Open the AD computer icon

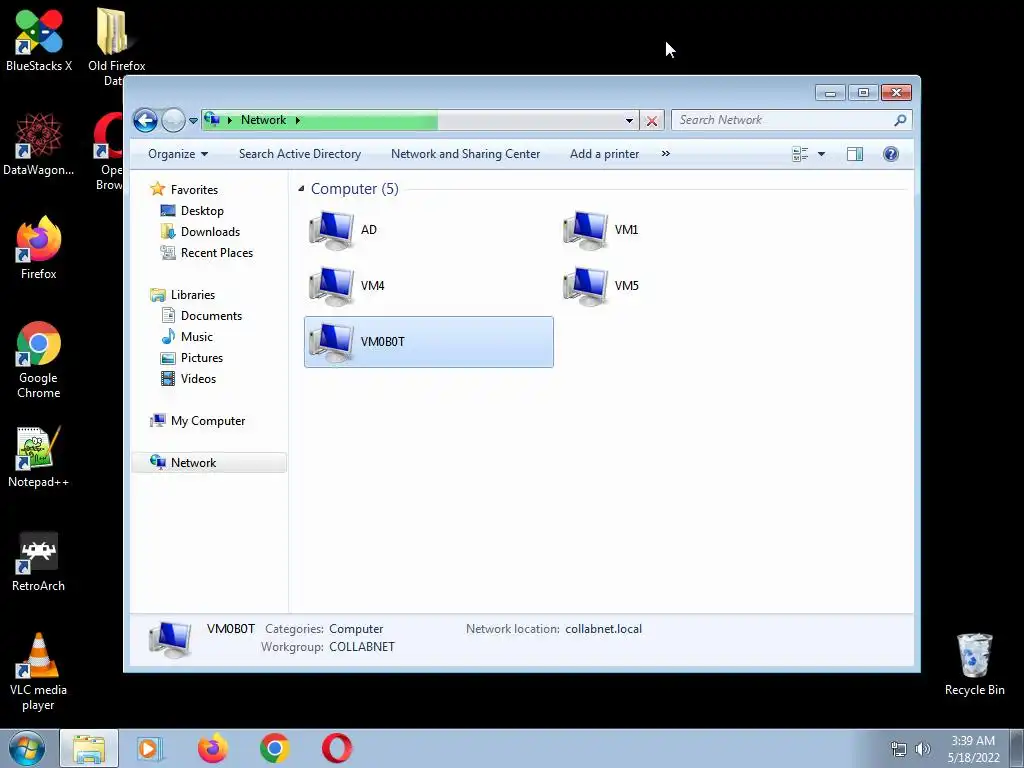332,230
